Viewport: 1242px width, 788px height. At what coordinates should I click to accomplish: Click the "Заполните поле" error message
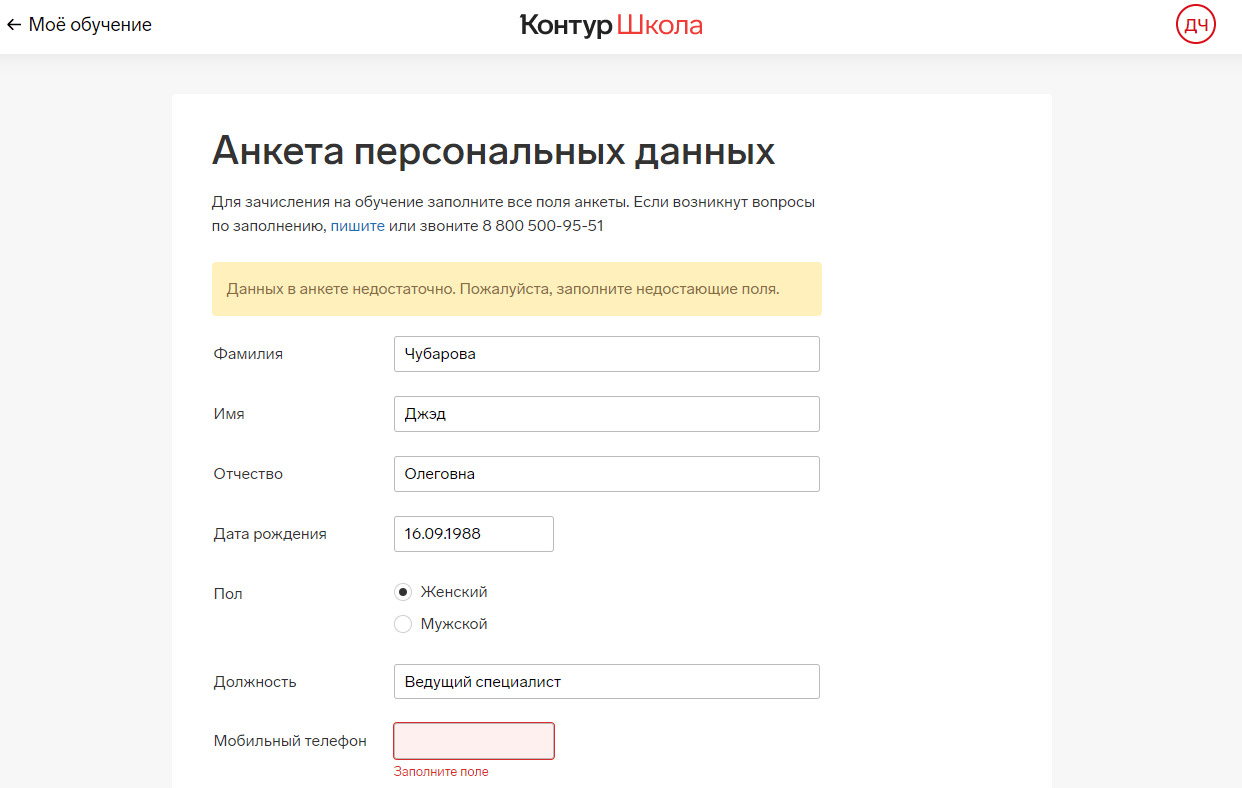[x=441, y=772]
